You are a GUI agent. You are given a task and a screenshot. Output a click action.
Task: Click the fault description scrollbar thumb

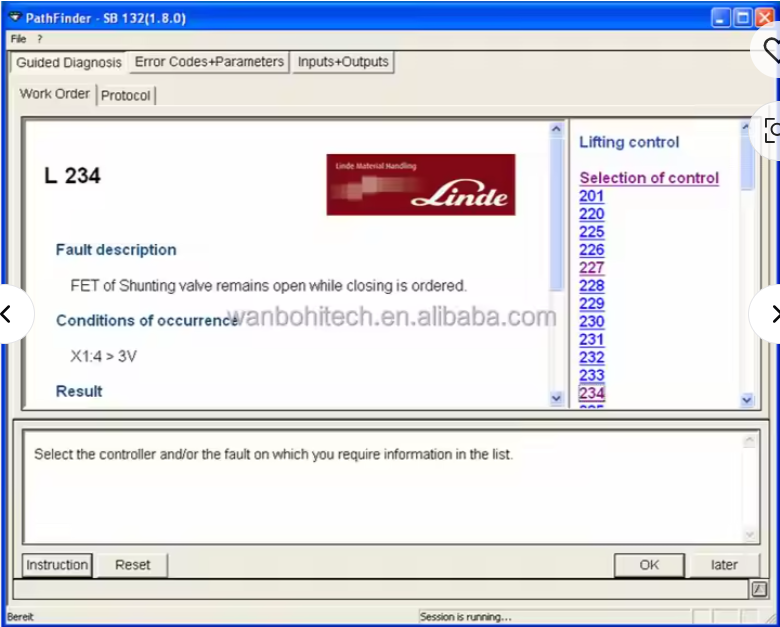(x=557, y=214)
